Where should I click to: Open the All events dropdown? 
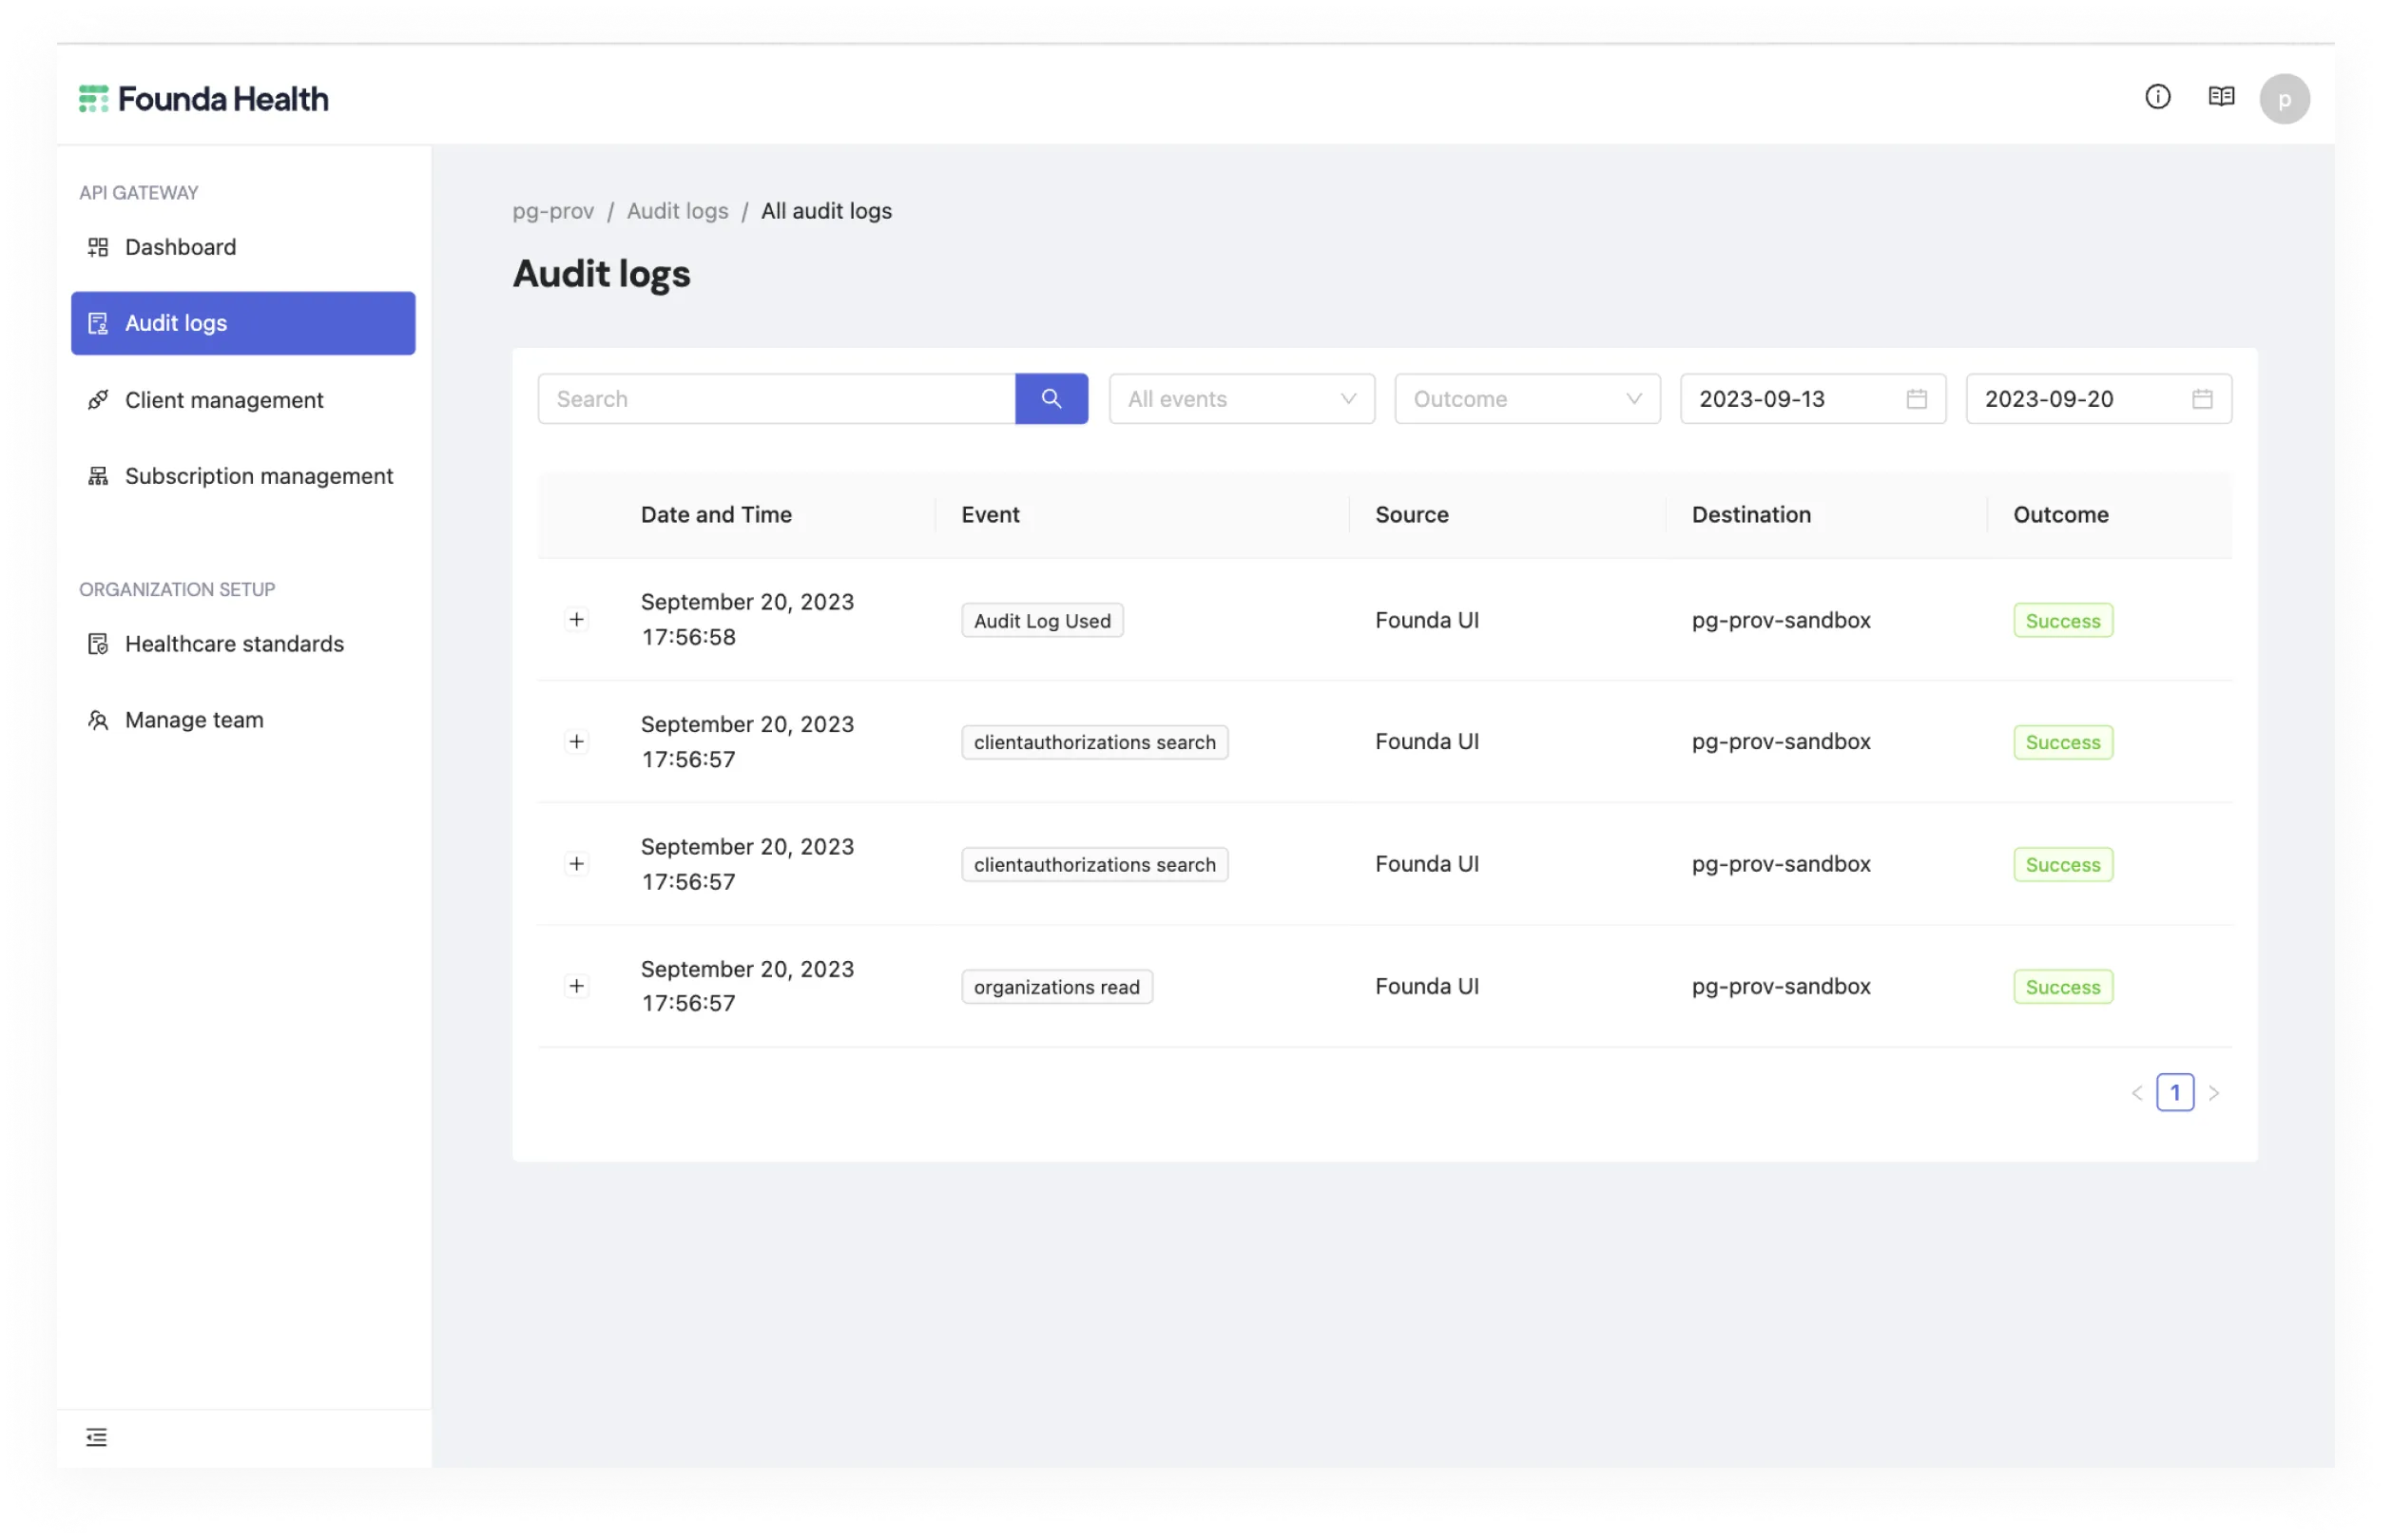click(x=1241, y=399)
